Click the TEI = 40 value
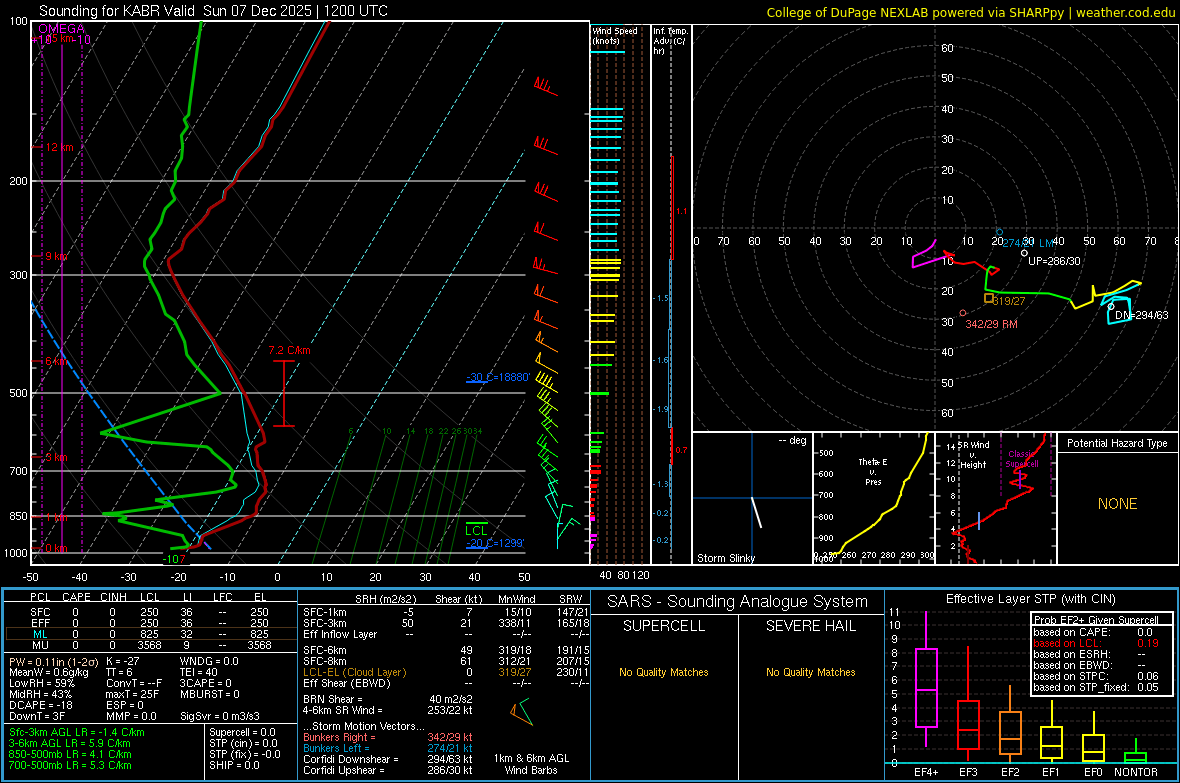 coord(199,672)
